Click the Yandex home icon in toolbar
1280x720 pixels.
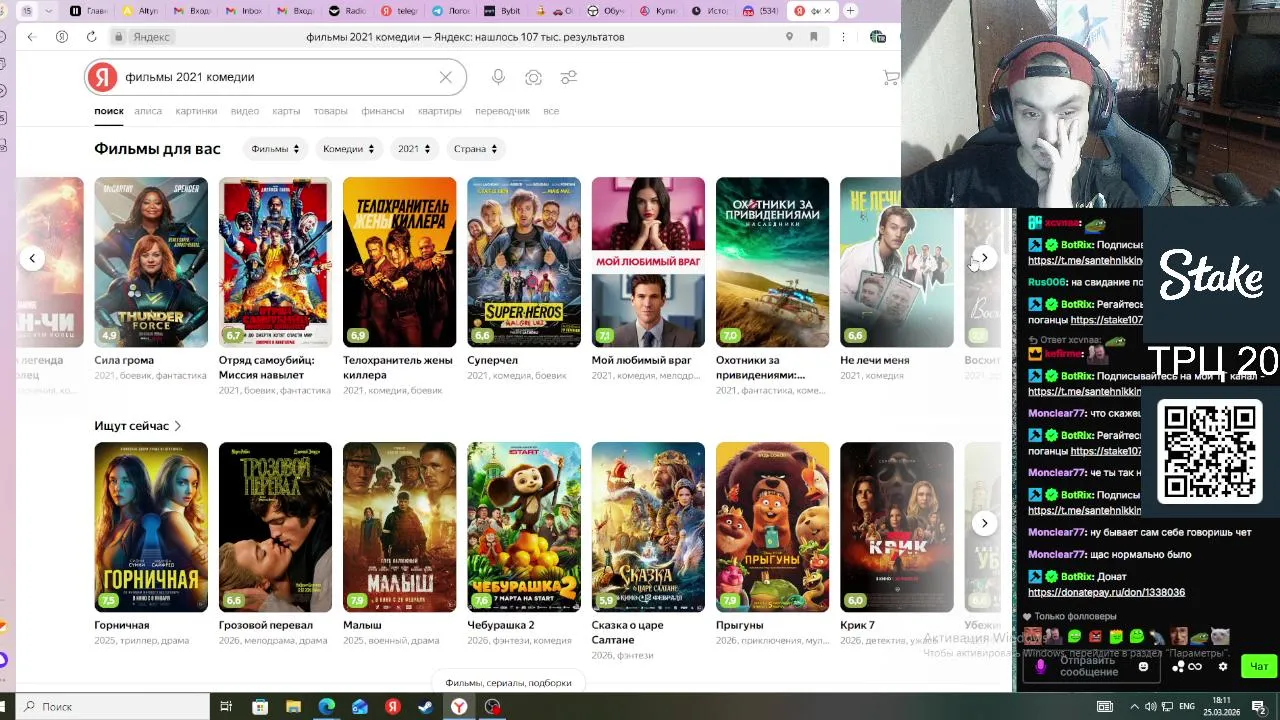coord(62,37)
